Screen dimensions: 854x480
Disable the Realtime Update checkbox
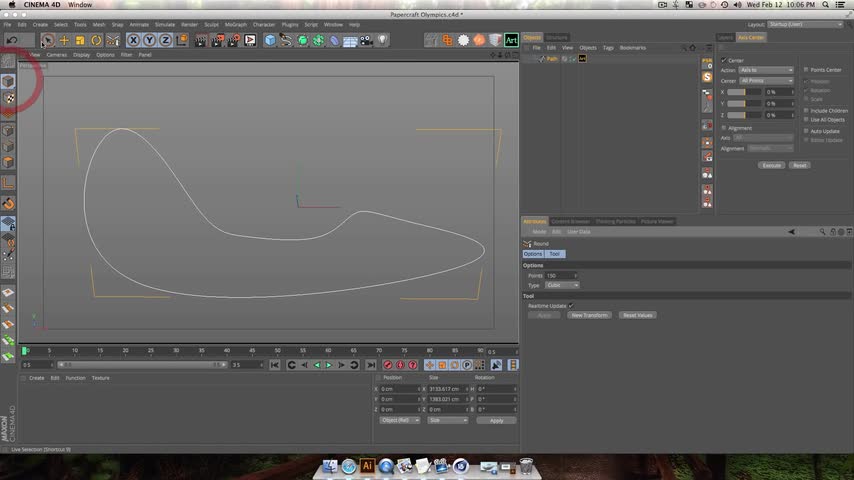571,305
